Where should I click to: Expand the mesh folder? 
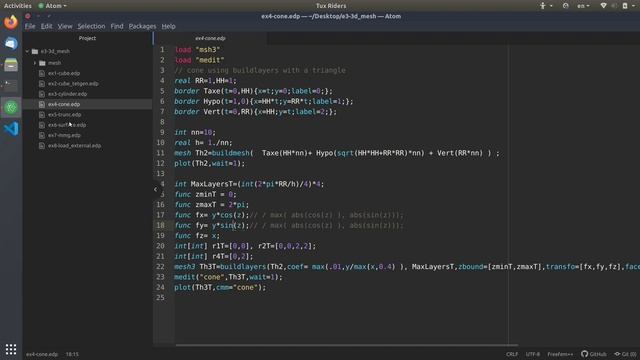35,63
